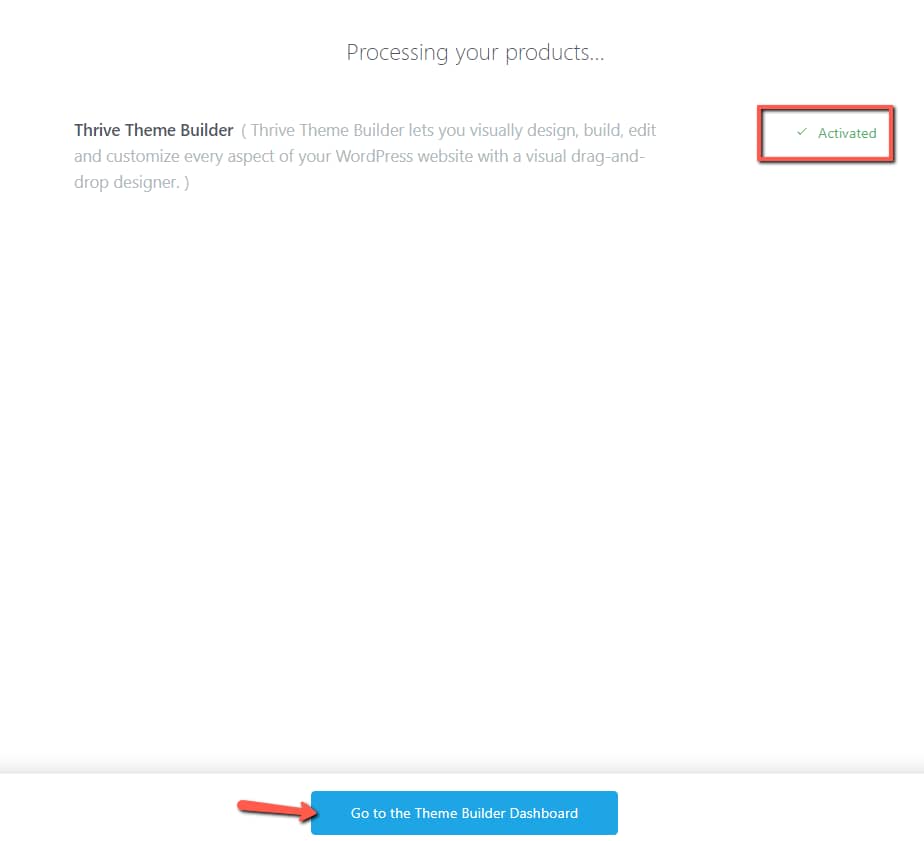Screen dimensions: 924x841
Task: Click the word "products..." in the heading
Action: 560,52
